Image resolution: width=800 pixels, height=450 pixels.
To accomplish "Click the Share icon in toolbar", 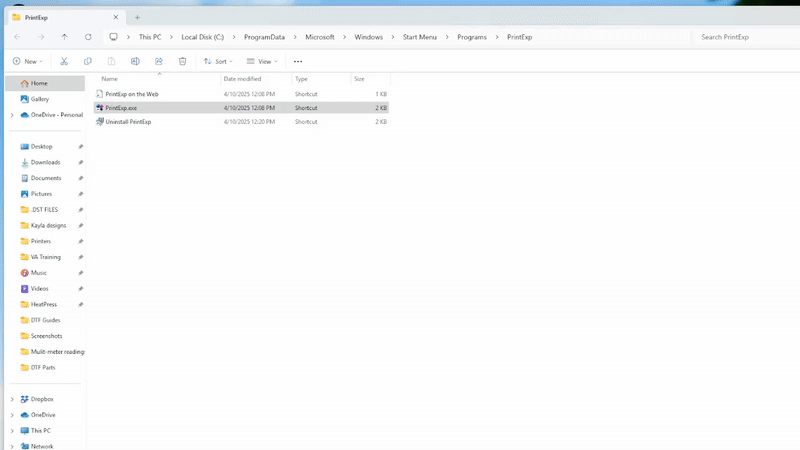I will click(x=159, y=61).
